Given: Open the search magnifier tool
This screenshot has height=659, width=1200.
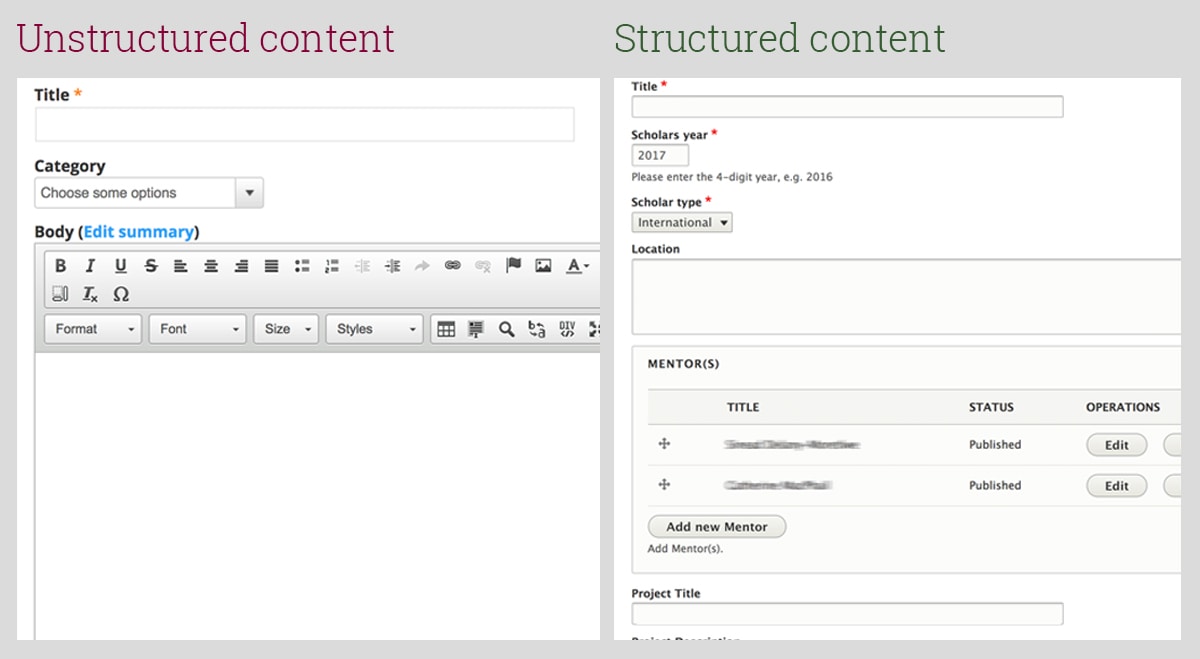Looking at the screenshot, I should pos(505,328).
